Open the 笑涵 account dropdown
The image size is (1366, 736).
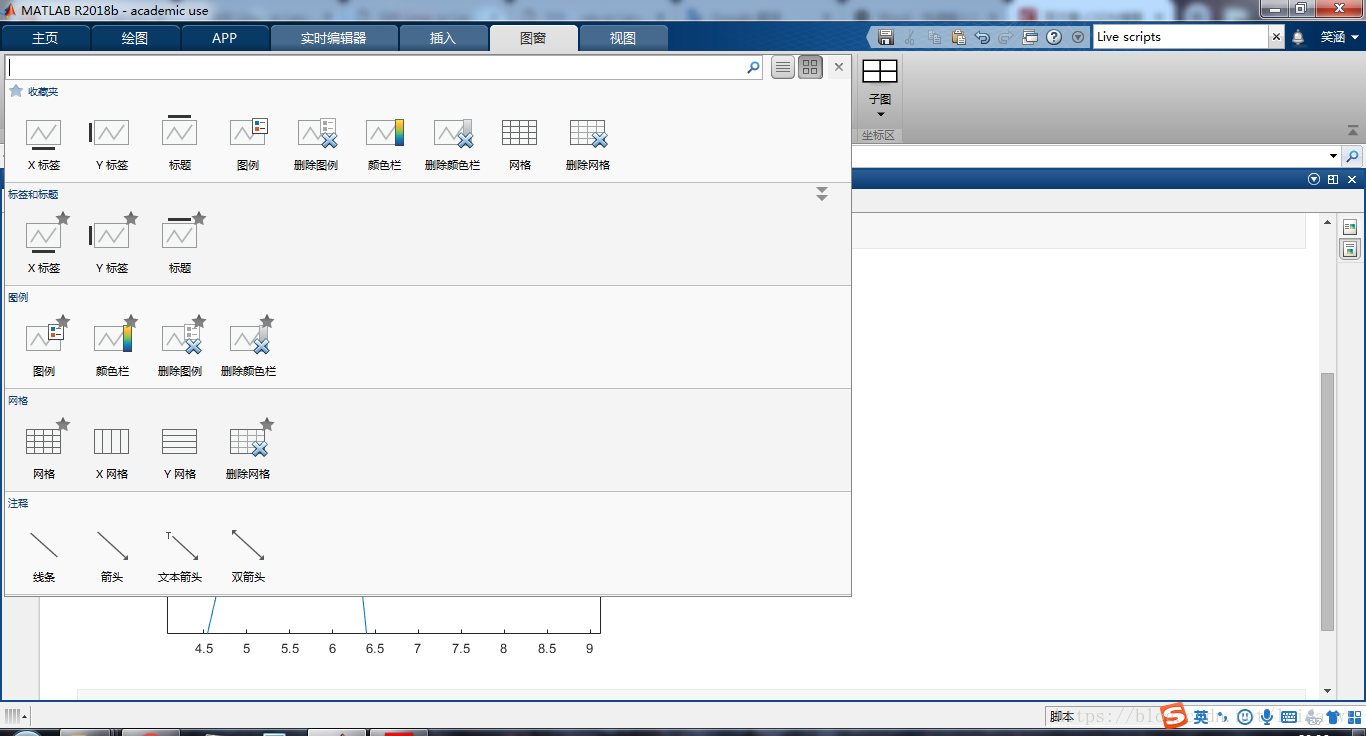(x=1339, y=37)
